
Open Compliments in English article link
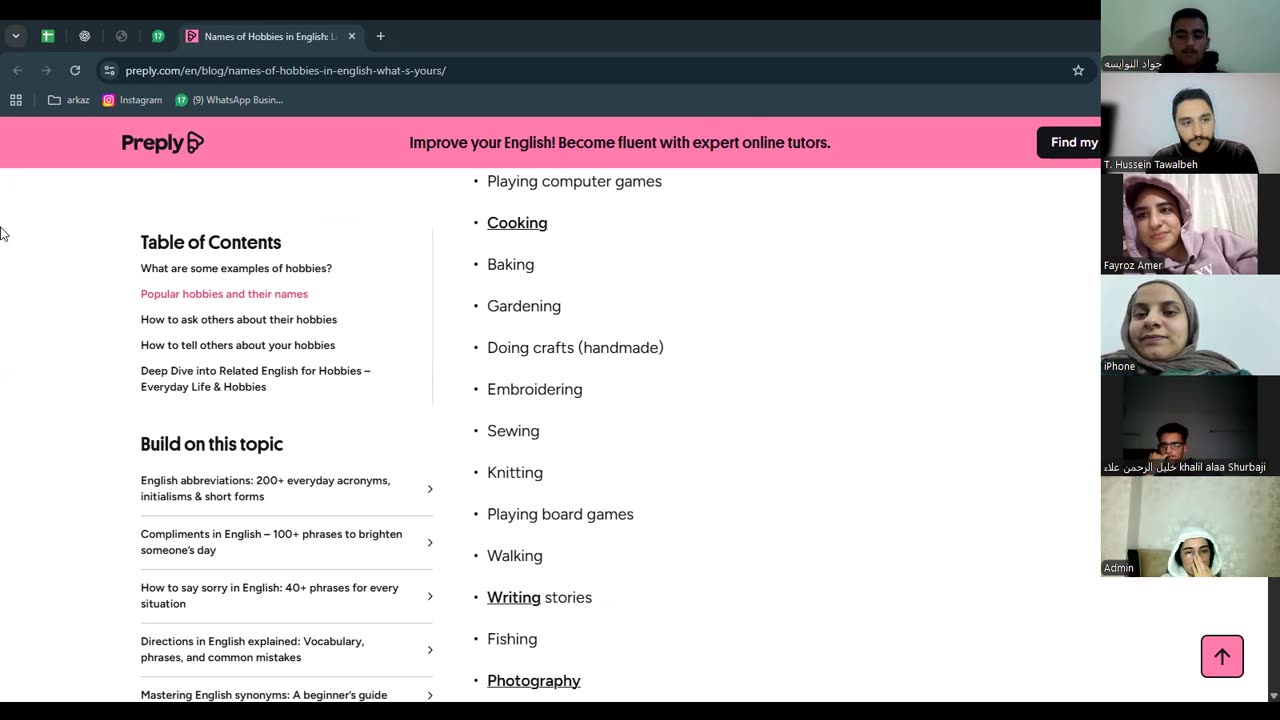[271, 542]
